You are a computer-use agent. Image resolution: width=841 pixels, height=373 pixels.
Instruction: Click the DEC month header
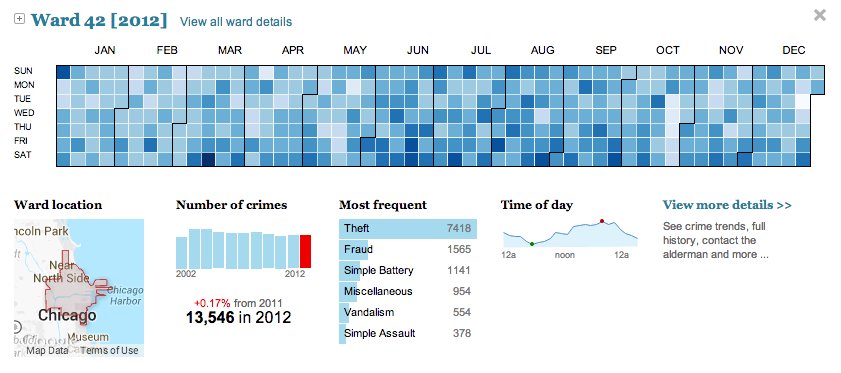[794, 50]
